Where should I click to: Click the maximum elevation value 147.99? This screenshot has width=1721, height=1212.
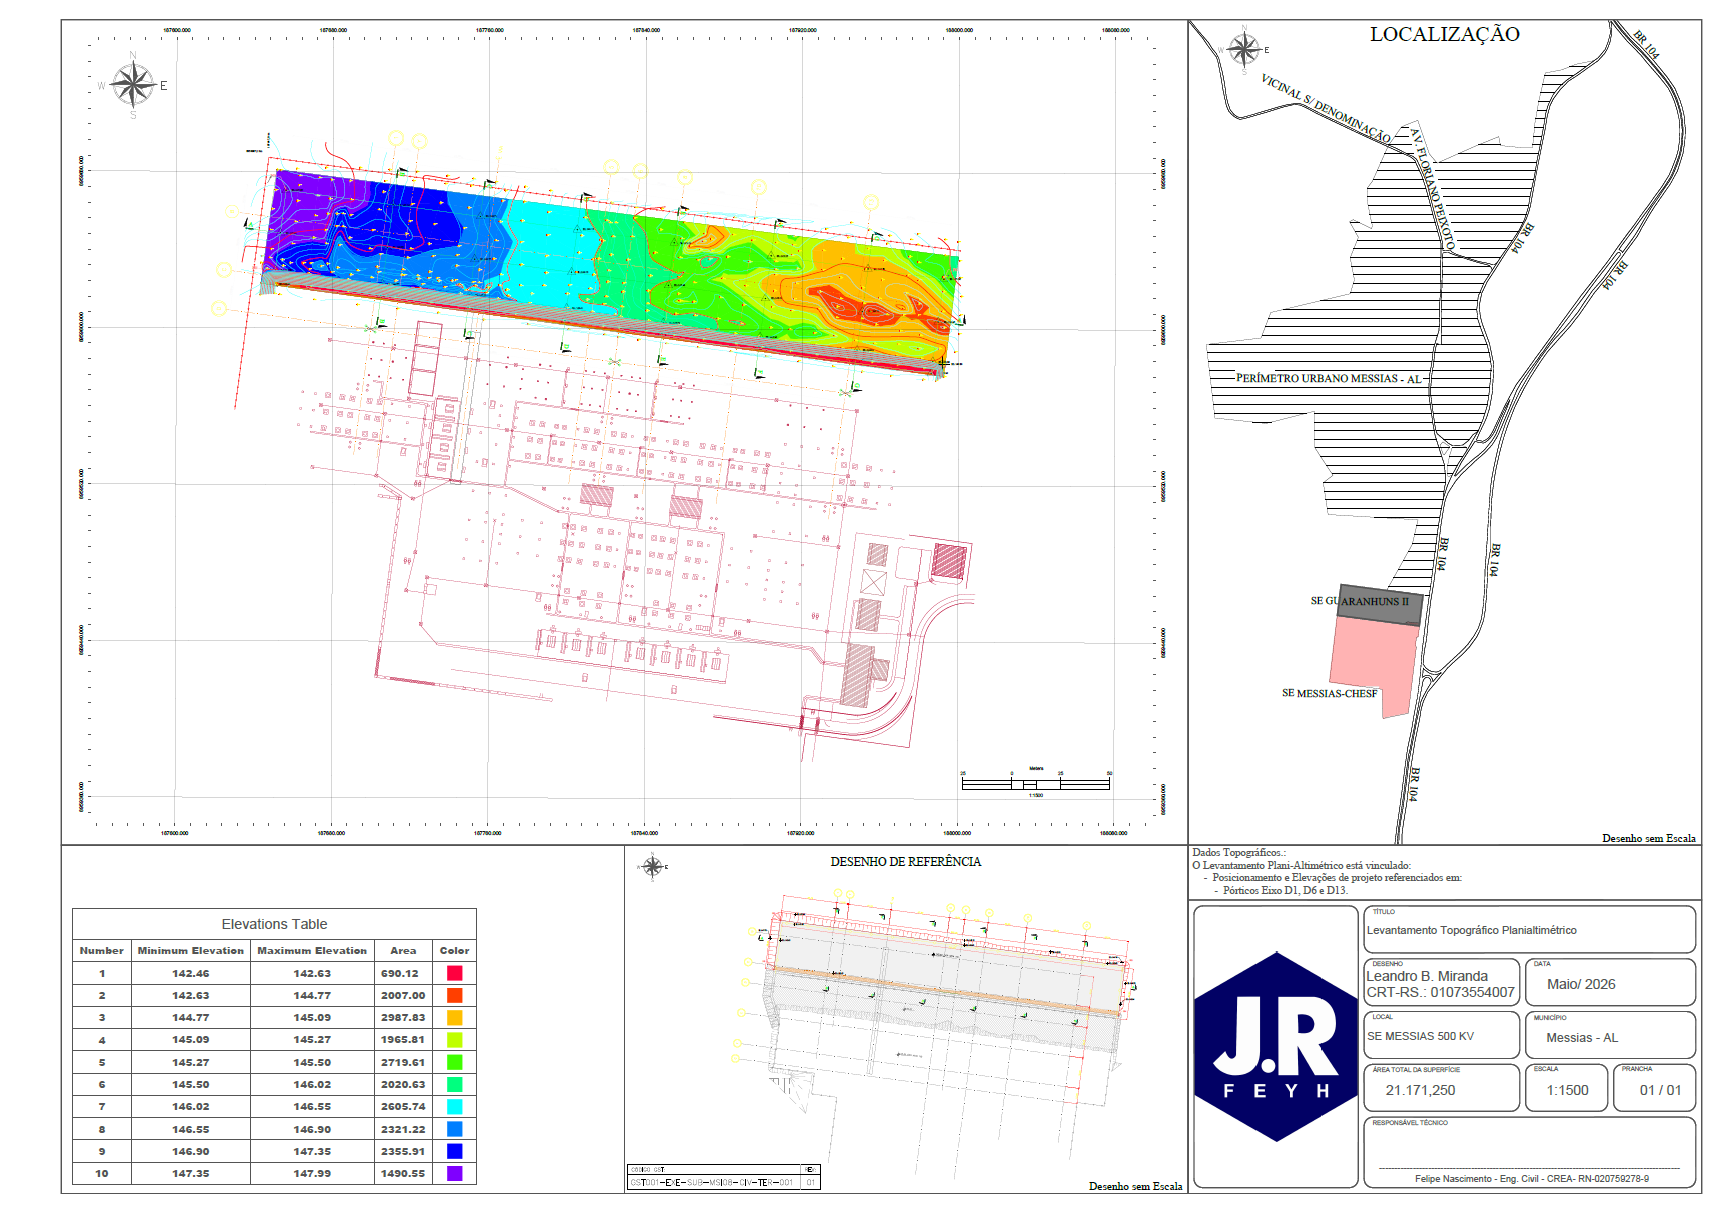coord(312,1173)
